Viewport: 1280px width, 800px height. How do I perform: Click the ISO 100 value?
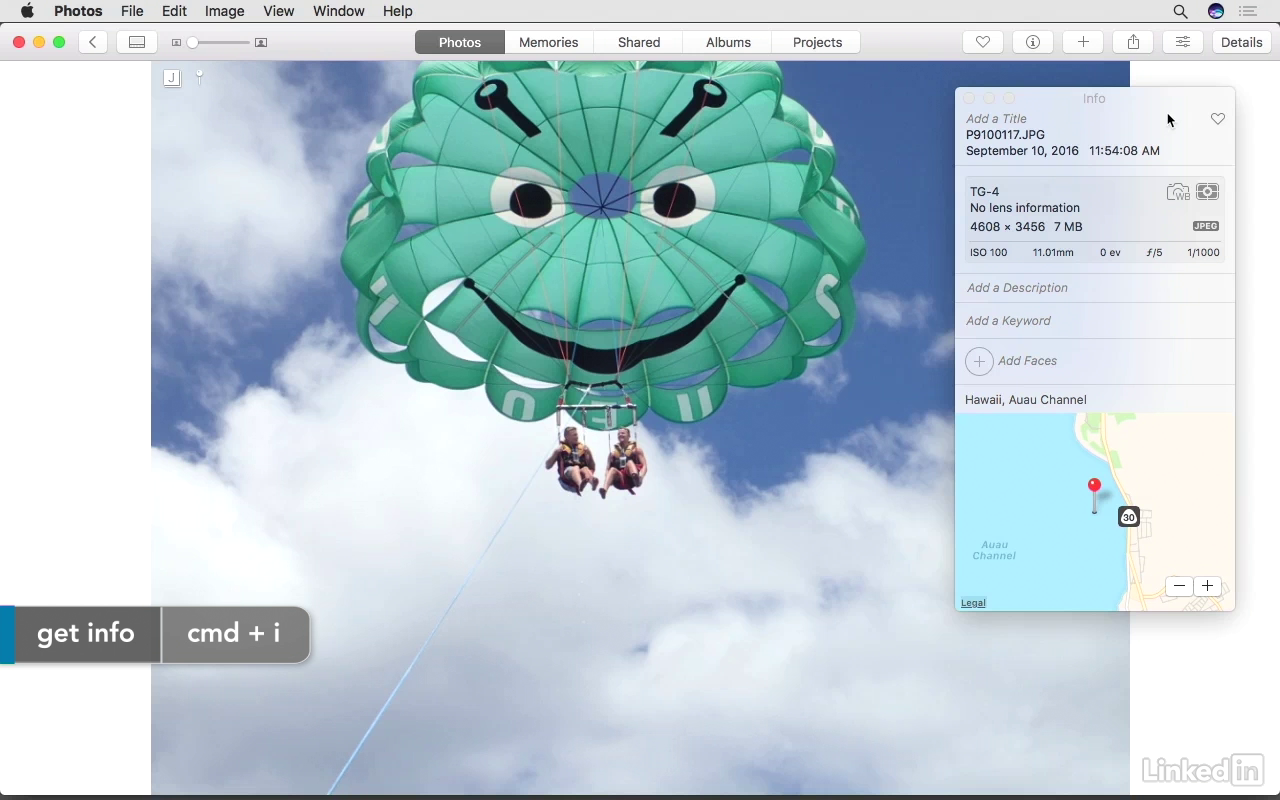988,253
